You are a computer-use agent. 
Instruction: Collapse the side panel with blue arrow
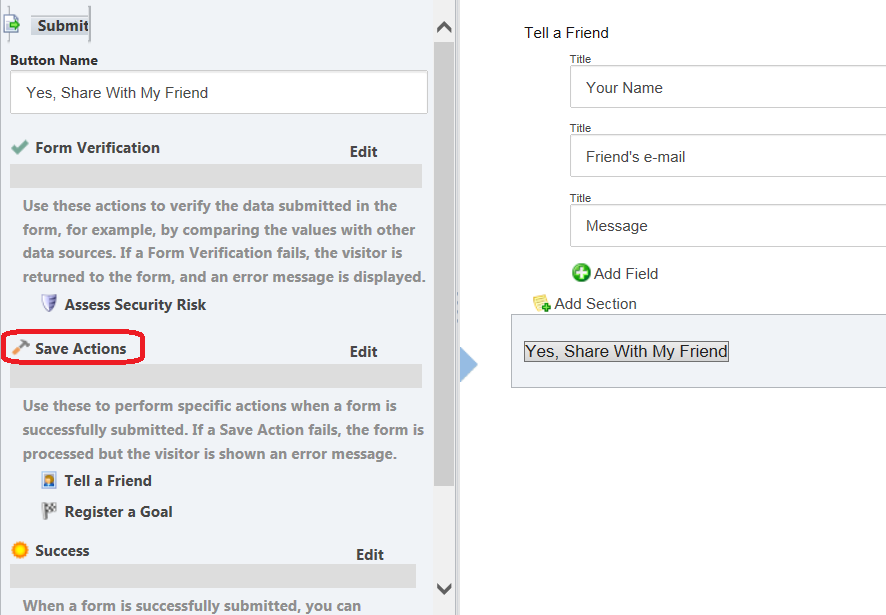tap(468, 365)
